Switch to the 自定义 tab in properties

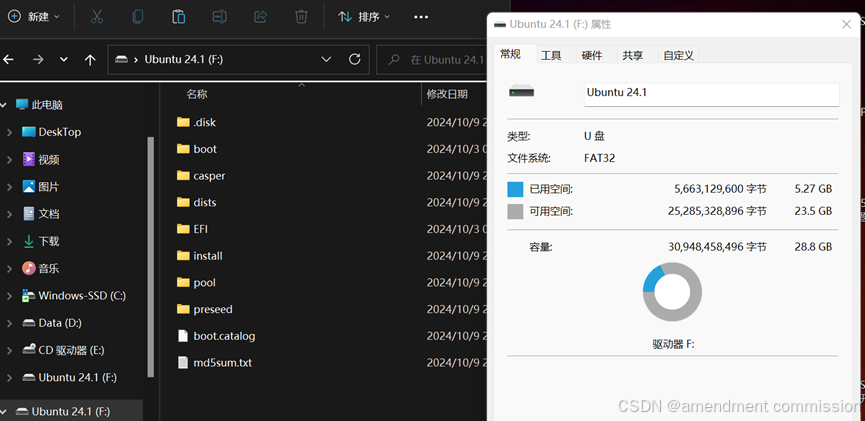[x=679, y=55]
